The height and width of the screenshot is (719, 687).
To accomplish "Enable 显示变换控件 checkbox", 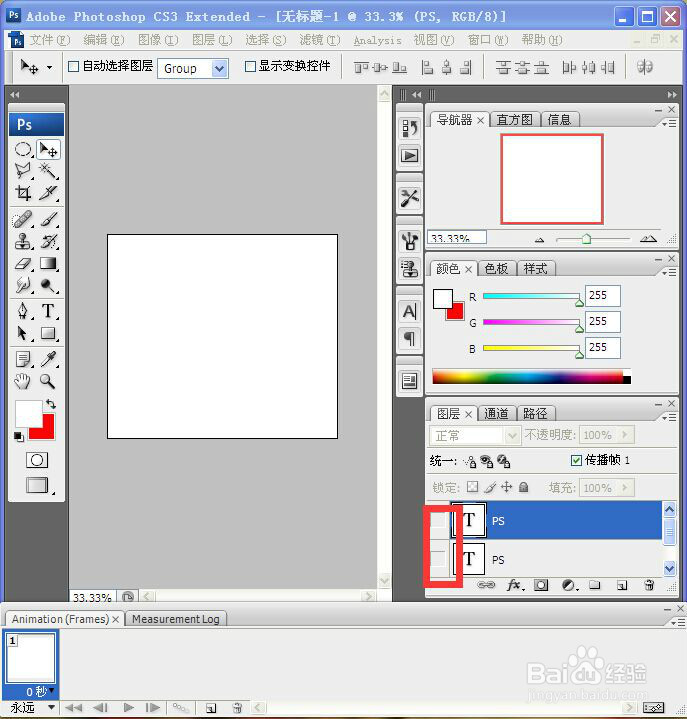I will [250, 66].
